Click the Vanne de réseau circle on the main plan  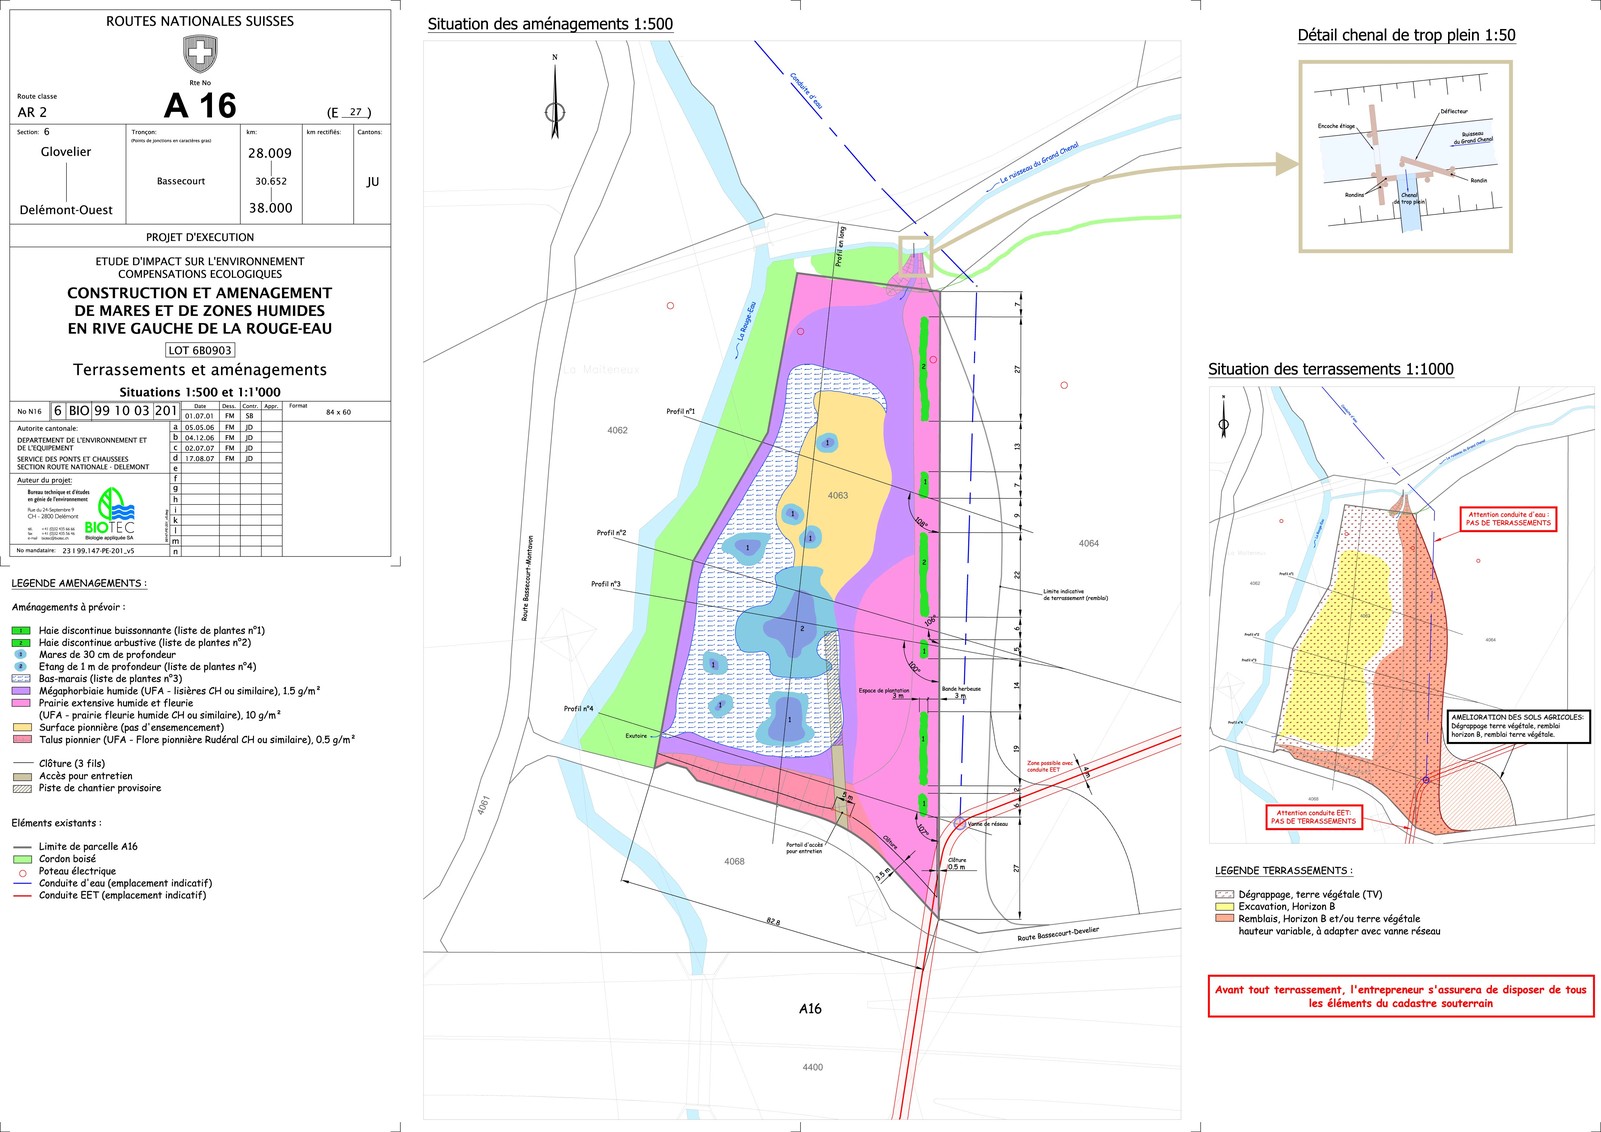[960, 823]
